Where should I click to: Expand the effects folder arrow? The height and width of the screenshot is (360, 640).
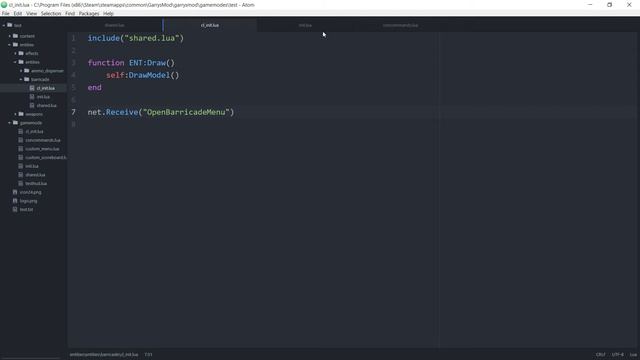click(16, 53)
